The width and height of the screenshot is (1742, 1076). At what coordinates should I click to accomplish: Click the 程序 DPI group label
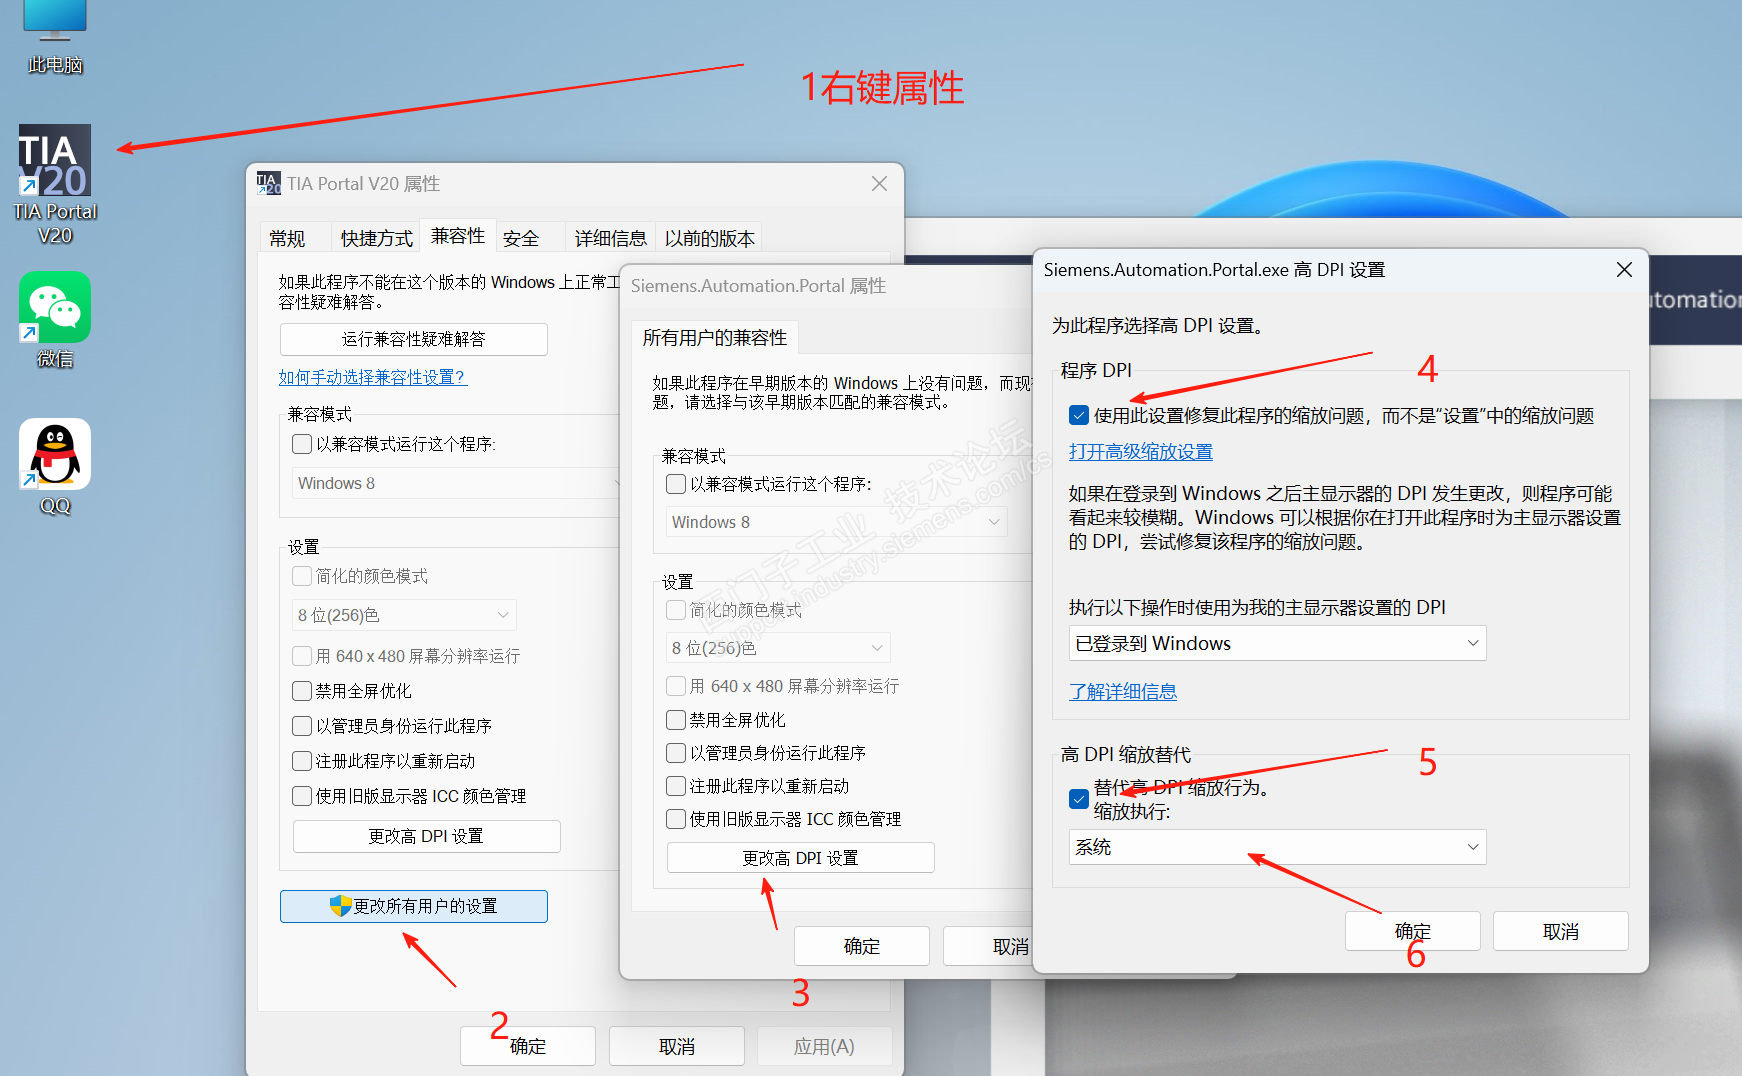pyautogui.click(x=1096, y=370)
